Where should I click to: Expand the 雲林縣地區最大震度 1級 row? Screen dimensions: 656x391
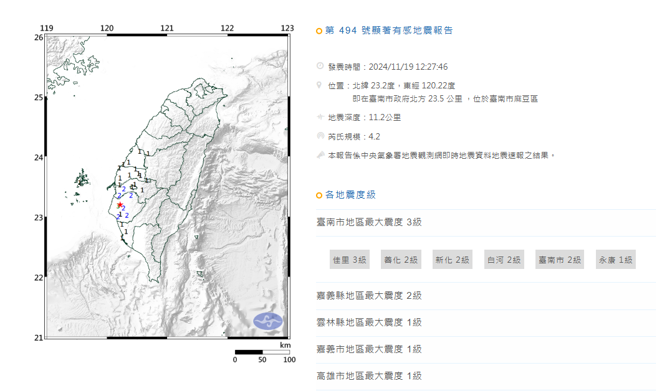tap(486, 322)
